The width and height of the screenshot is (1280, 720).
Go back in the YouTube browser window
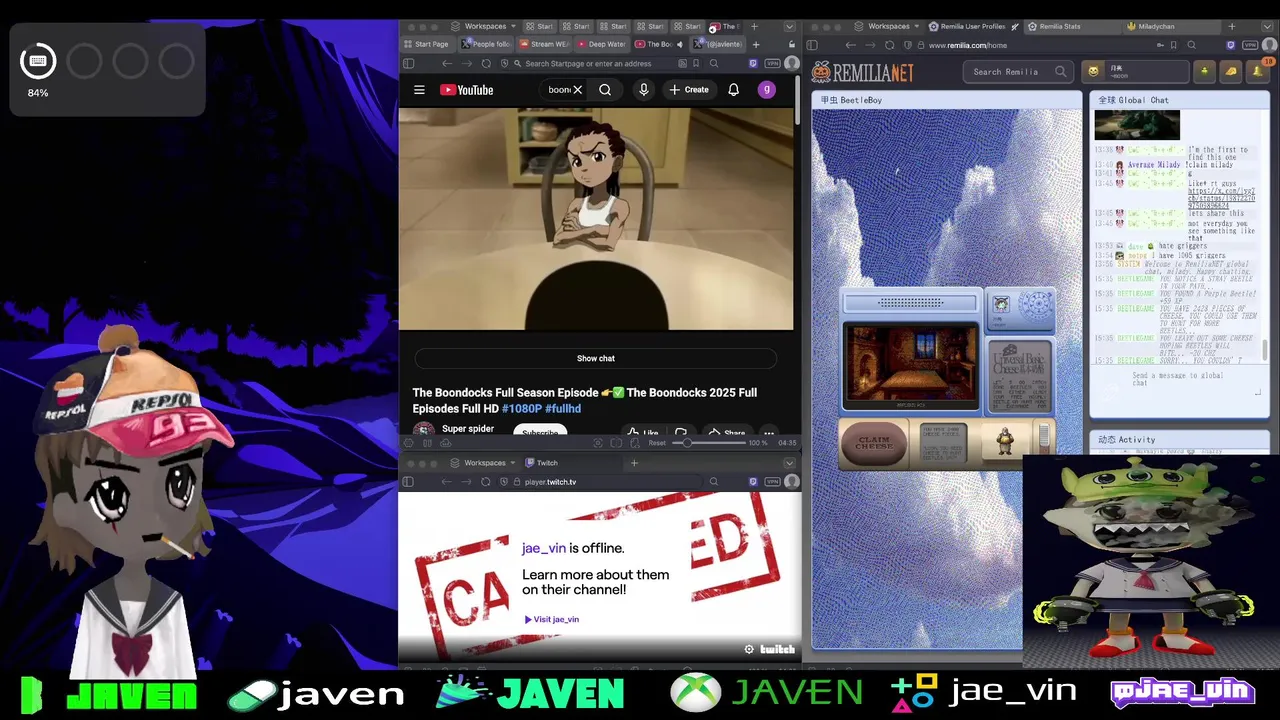point(447,63)
